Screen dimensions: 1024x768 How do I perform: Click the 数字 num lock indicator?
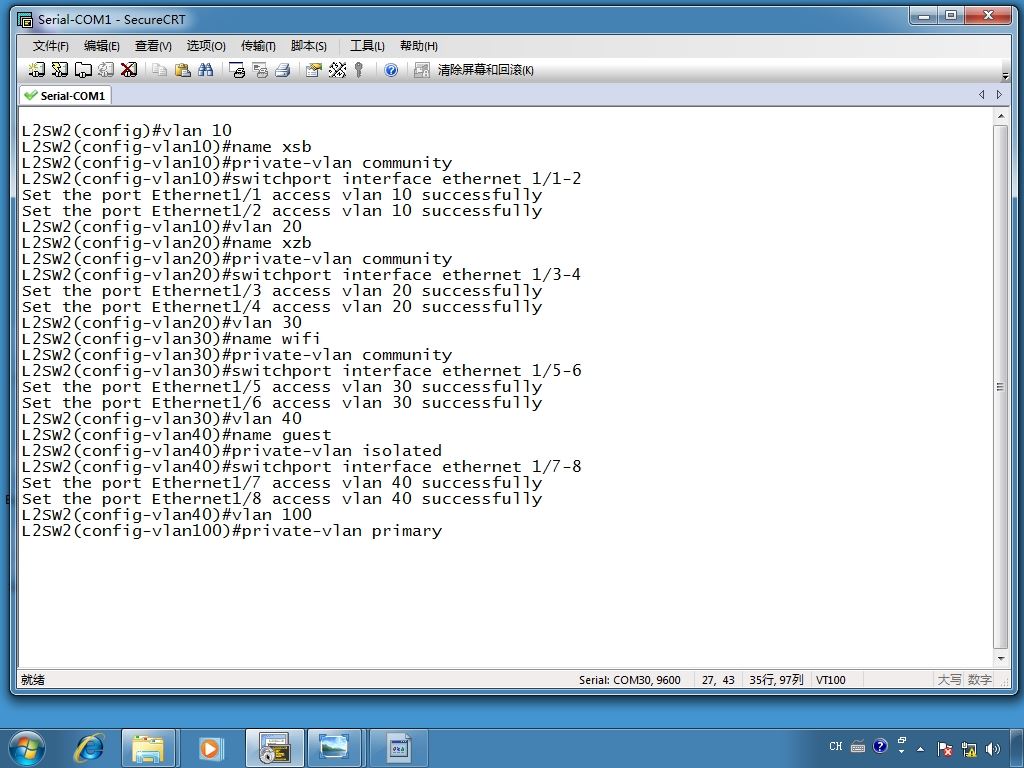point(980,680)
